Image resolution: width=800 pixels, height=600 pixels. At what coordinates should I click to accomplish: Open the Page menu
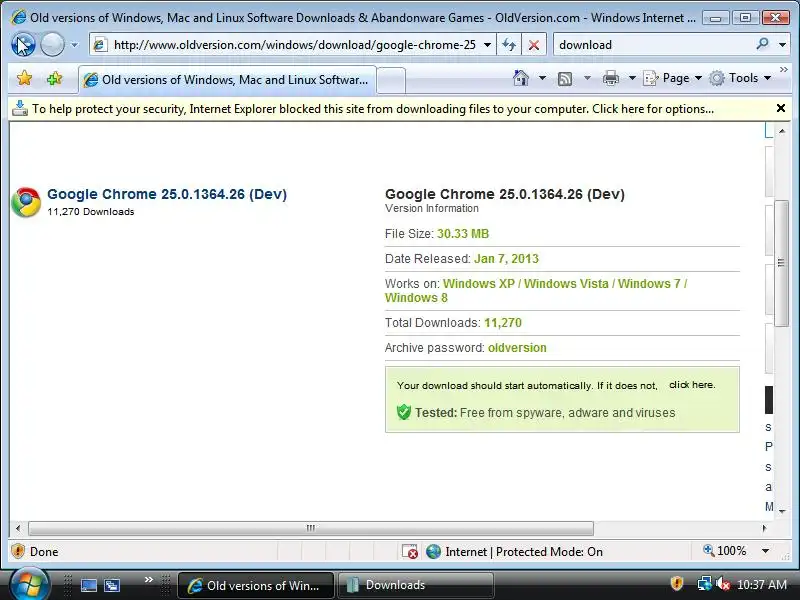[x=672, y=78]
